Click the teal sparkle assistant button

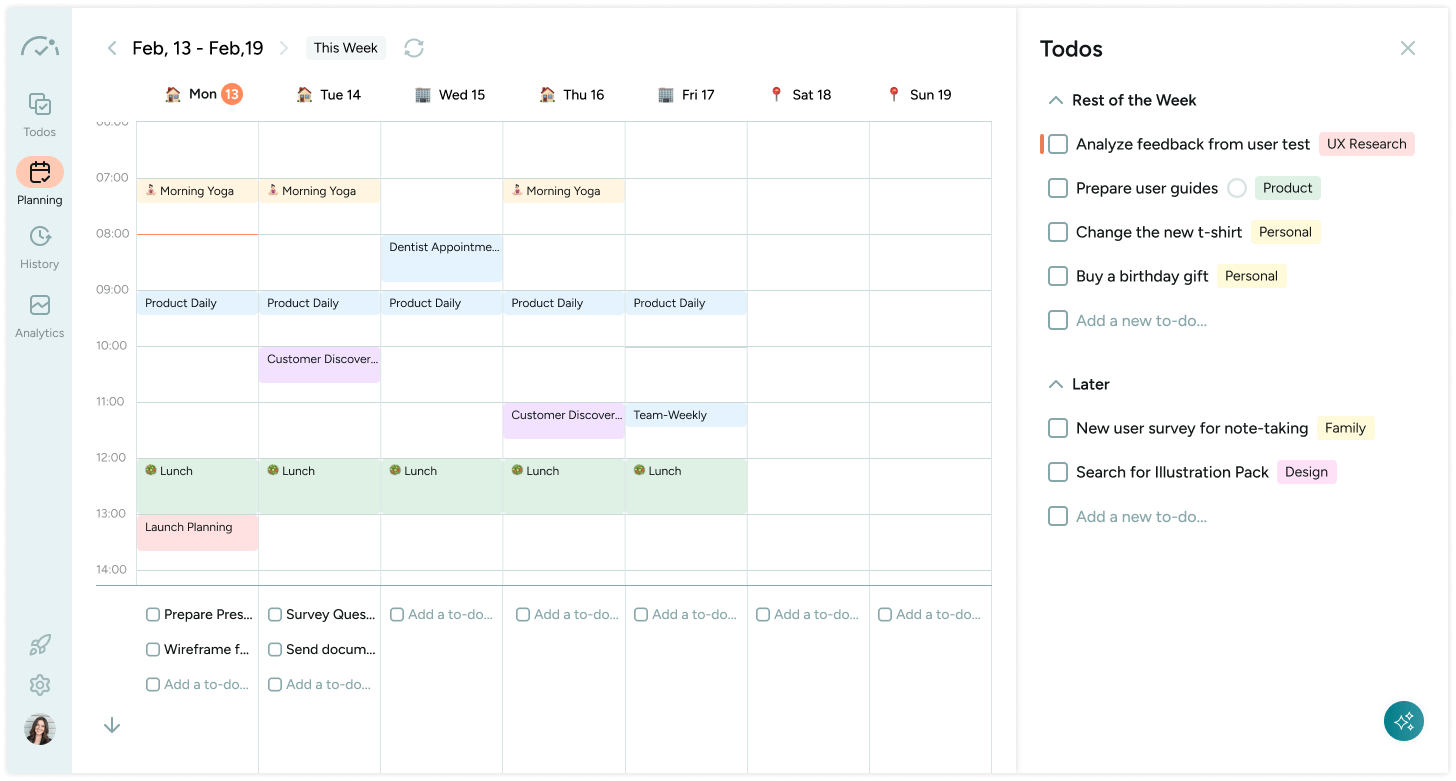1404,721
